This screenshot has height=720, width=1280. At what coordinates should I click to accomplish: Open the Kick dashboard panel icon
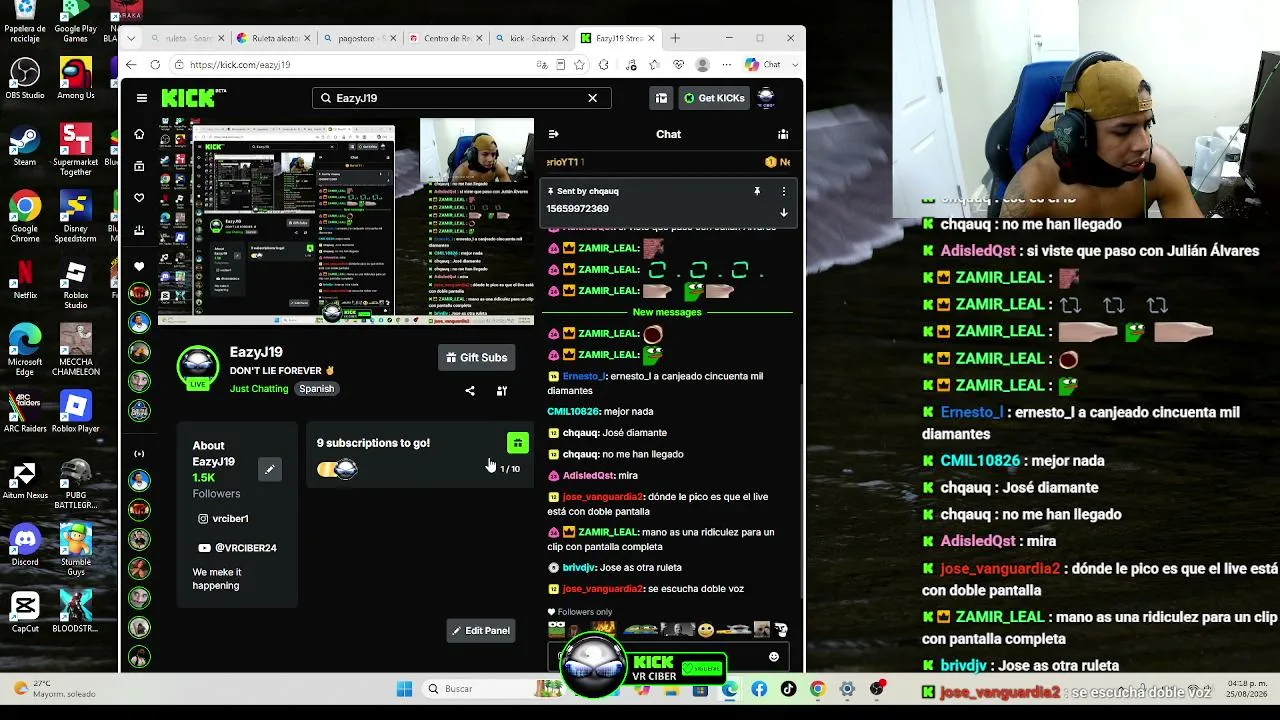pos(661,98)
